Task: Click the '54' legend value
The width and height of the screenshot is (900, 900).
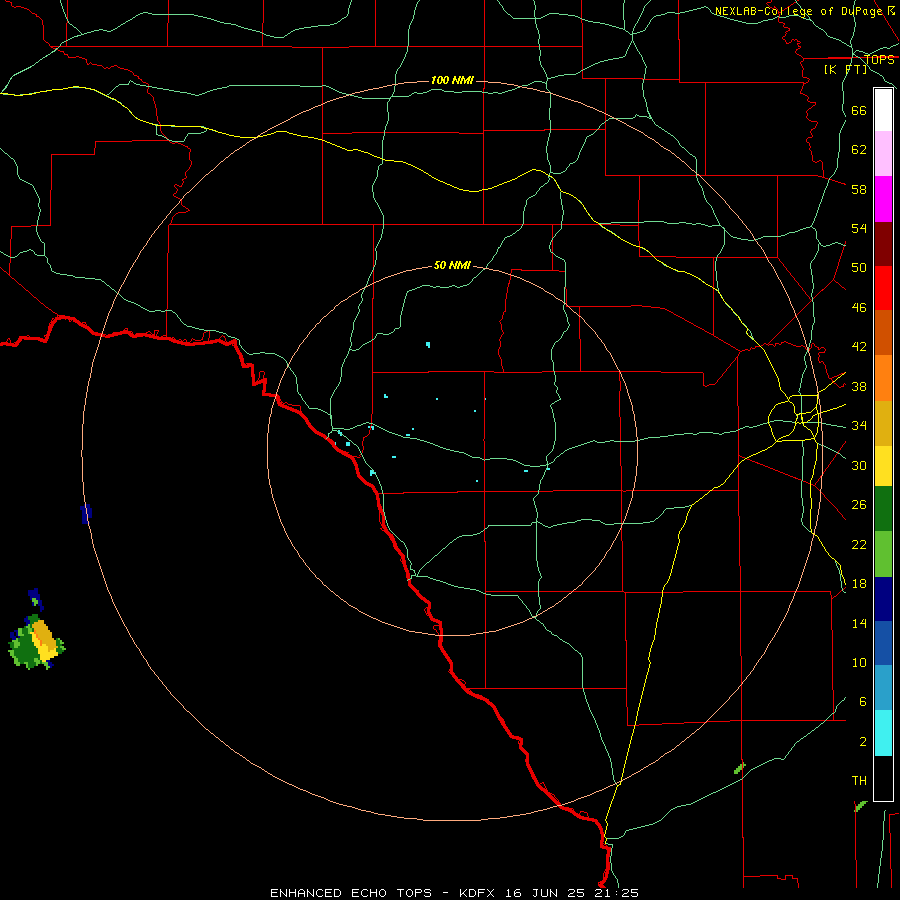Action: (x=859, y=228)
